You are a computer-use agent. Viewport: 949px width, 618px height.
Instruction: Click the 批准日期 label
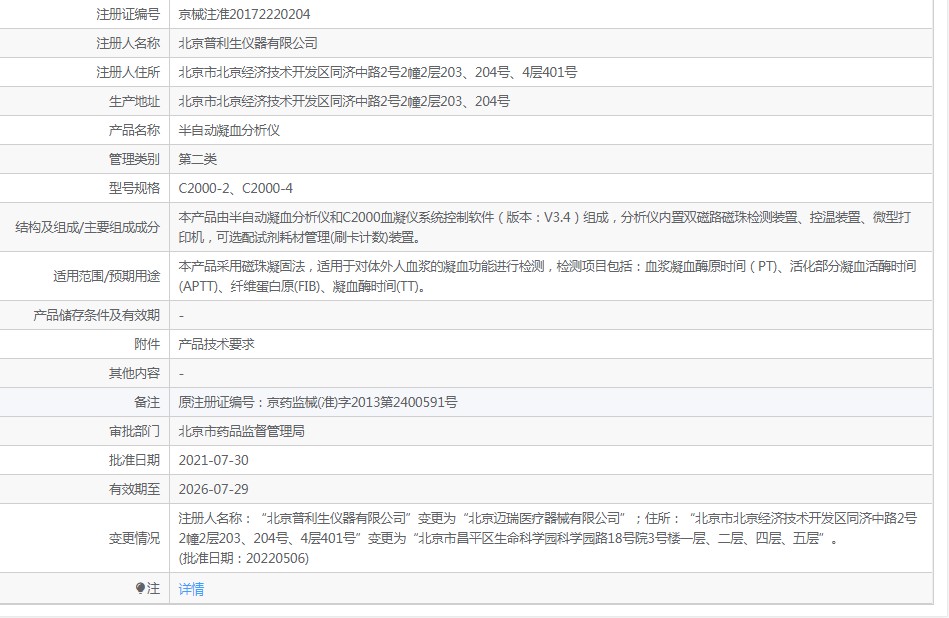(134, 460)
